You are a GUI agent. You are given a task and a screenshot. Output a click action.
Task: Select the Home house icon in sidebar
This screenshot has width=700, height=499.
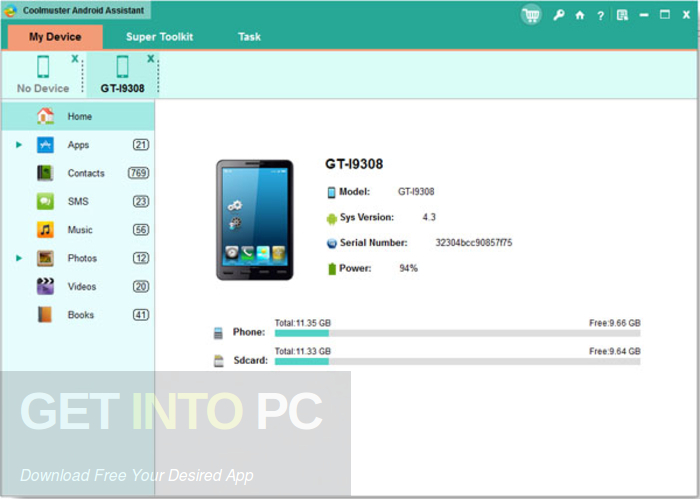click(x=45, y=116)
